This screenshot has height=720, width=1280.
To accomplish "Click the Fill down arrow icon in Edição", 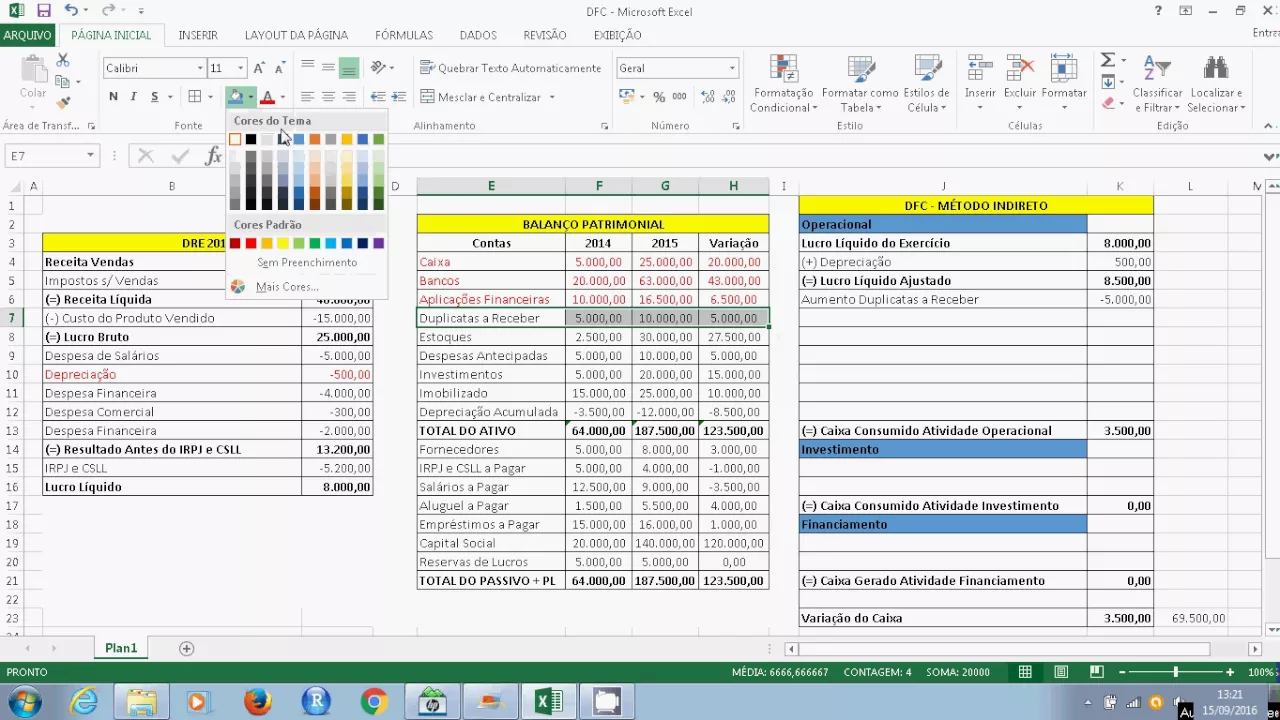I will point(1108,82).
